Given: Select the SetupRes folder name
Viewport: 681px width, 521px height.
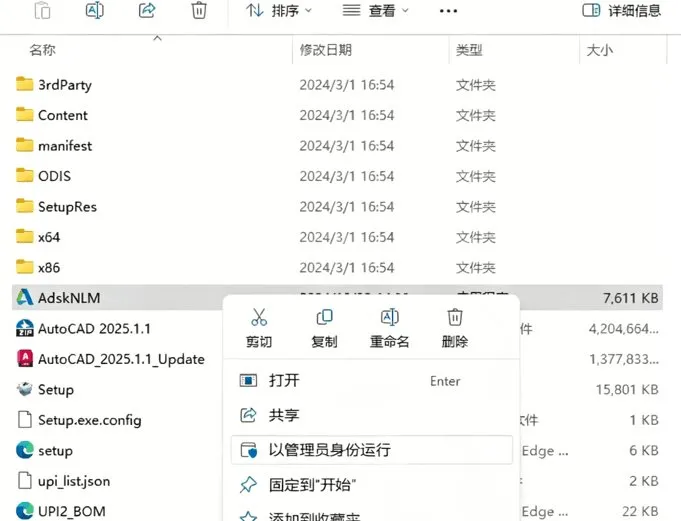Looking at the screenshot, I should [x=67, y=207].
